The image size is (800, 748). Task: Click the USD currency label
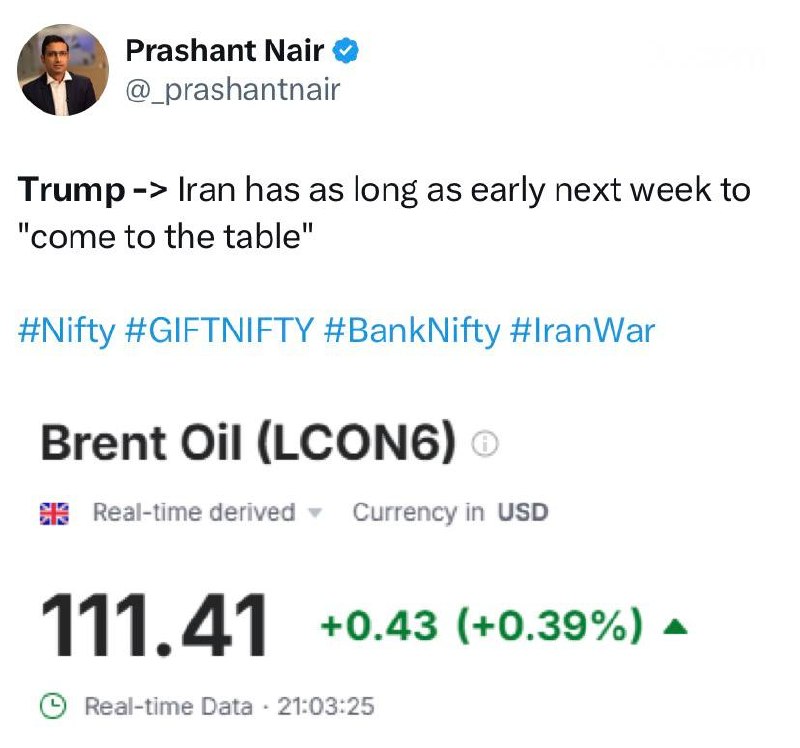tap(523, 512)
